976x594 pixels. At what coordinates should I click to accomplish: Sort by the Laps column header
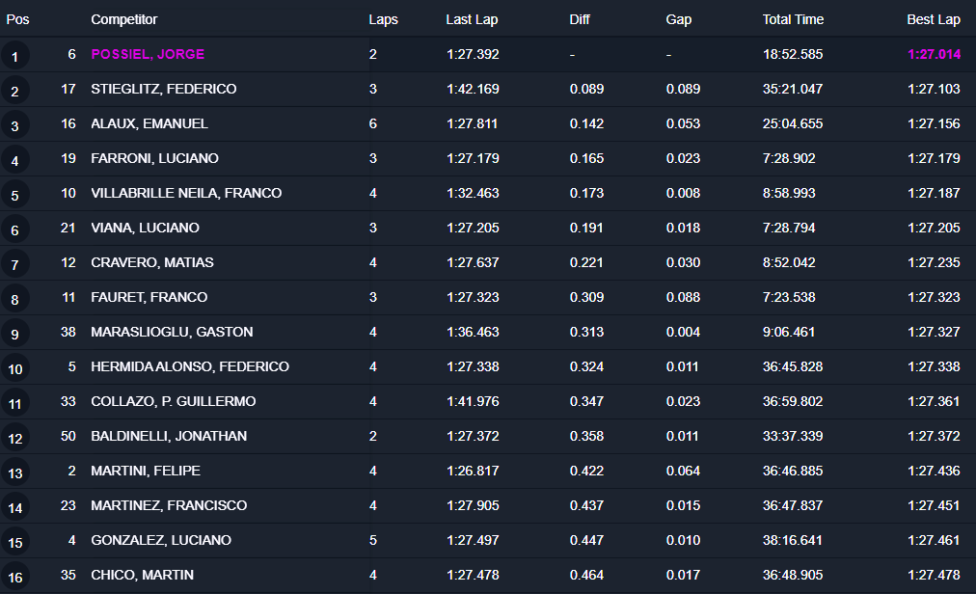point(383,20)
